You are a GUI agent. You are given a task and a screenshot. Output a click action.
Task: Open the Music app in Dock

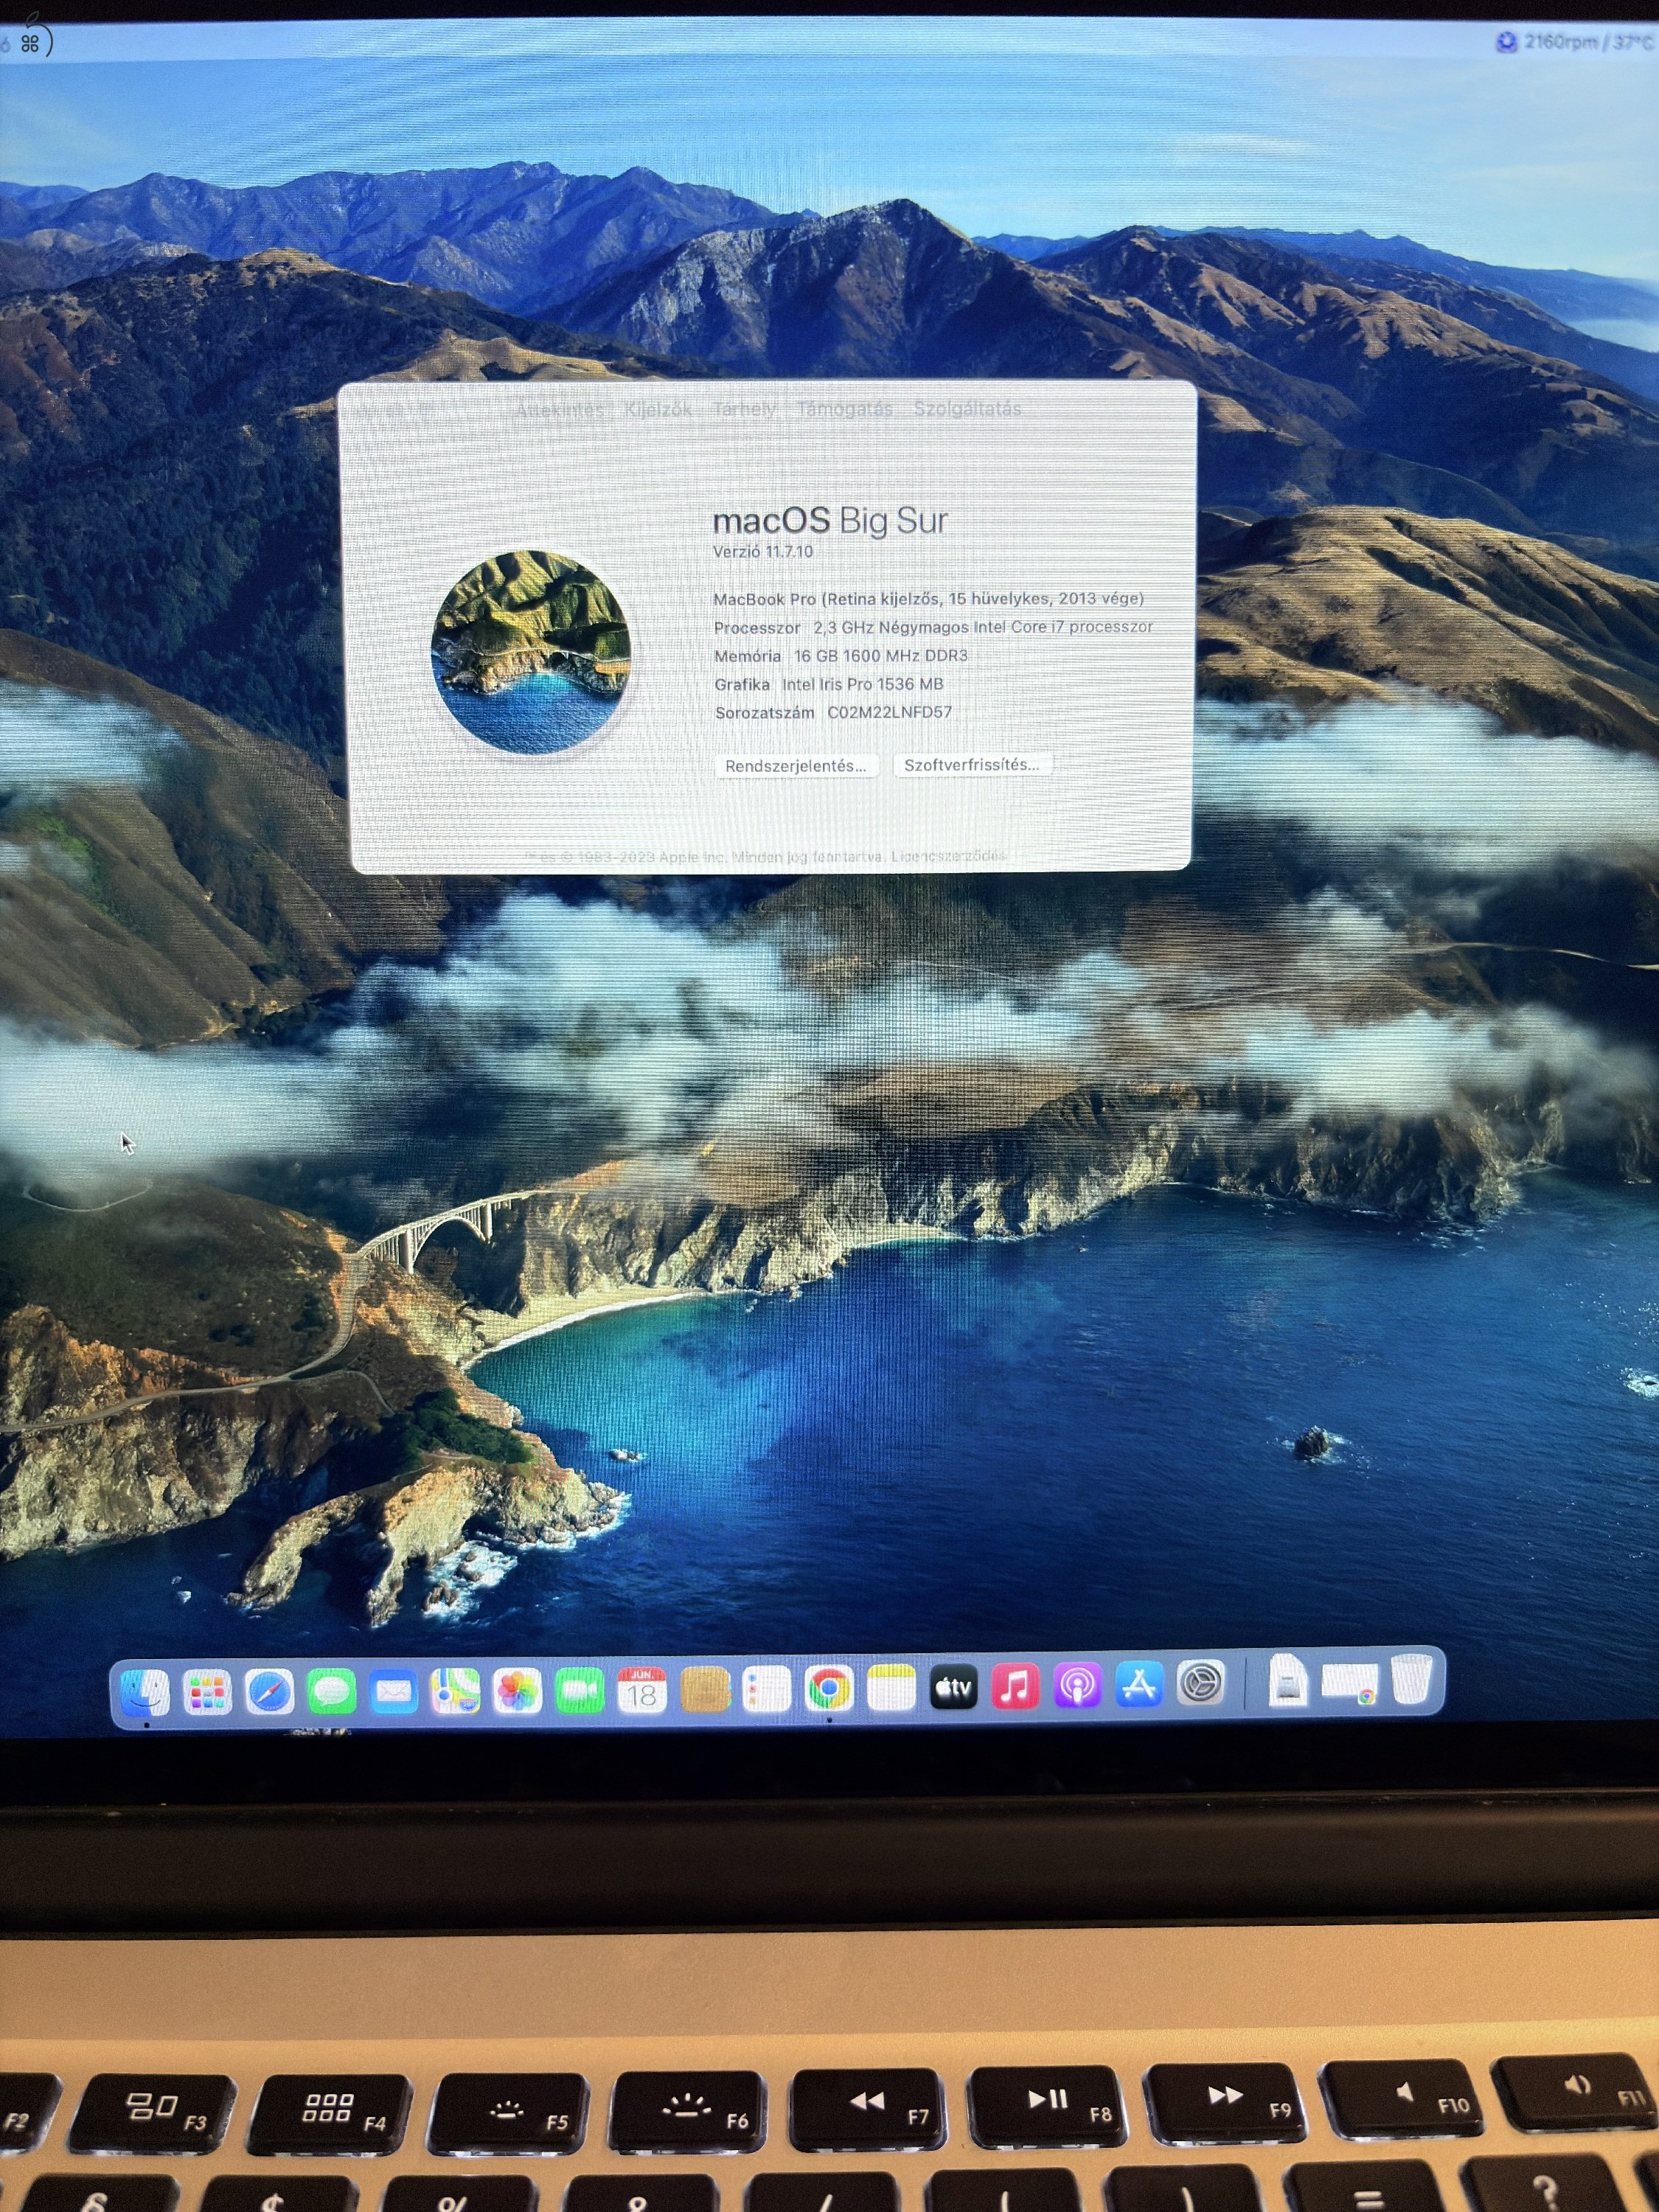tap(1015, 1688)
